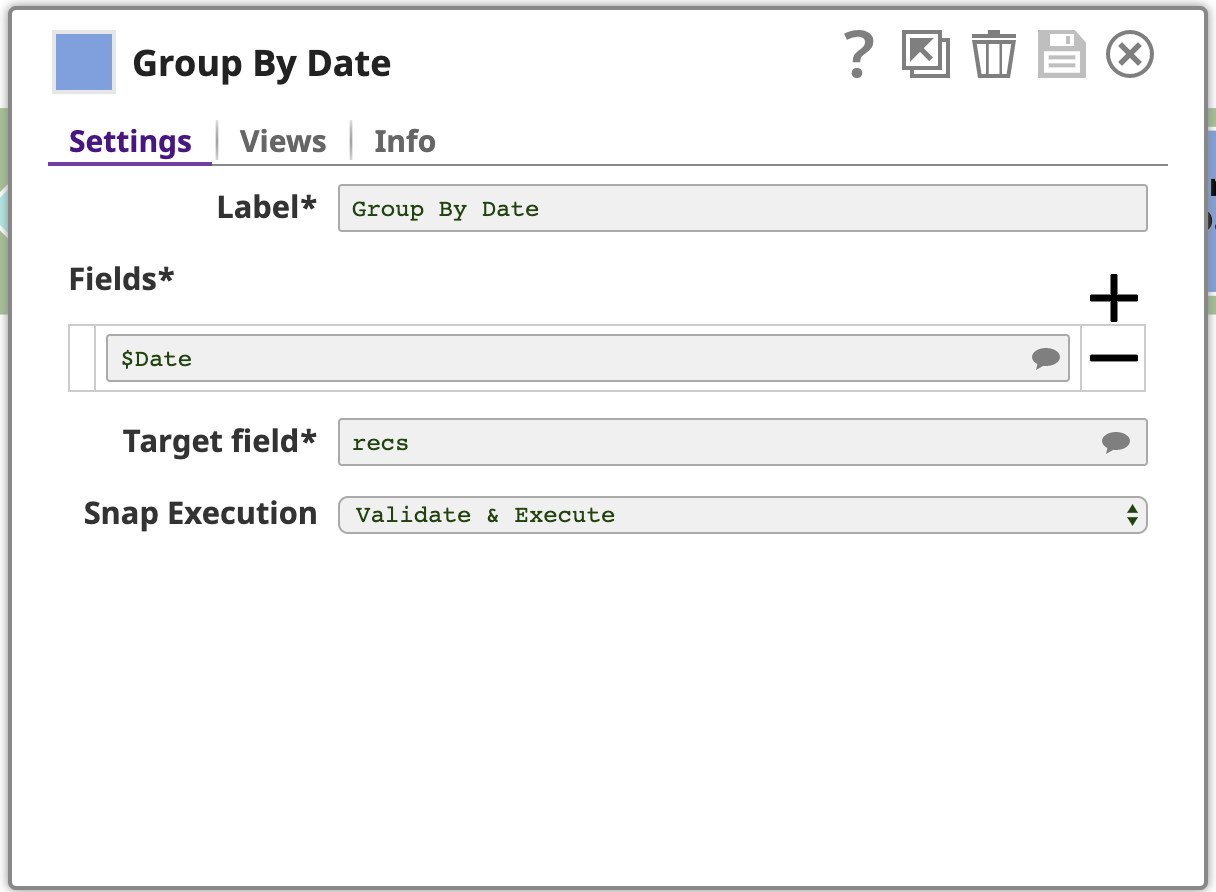Click the Snap Execution dropdown arrows
The height and width of the screenshot is (892, 1216).
coord(1132,515)
